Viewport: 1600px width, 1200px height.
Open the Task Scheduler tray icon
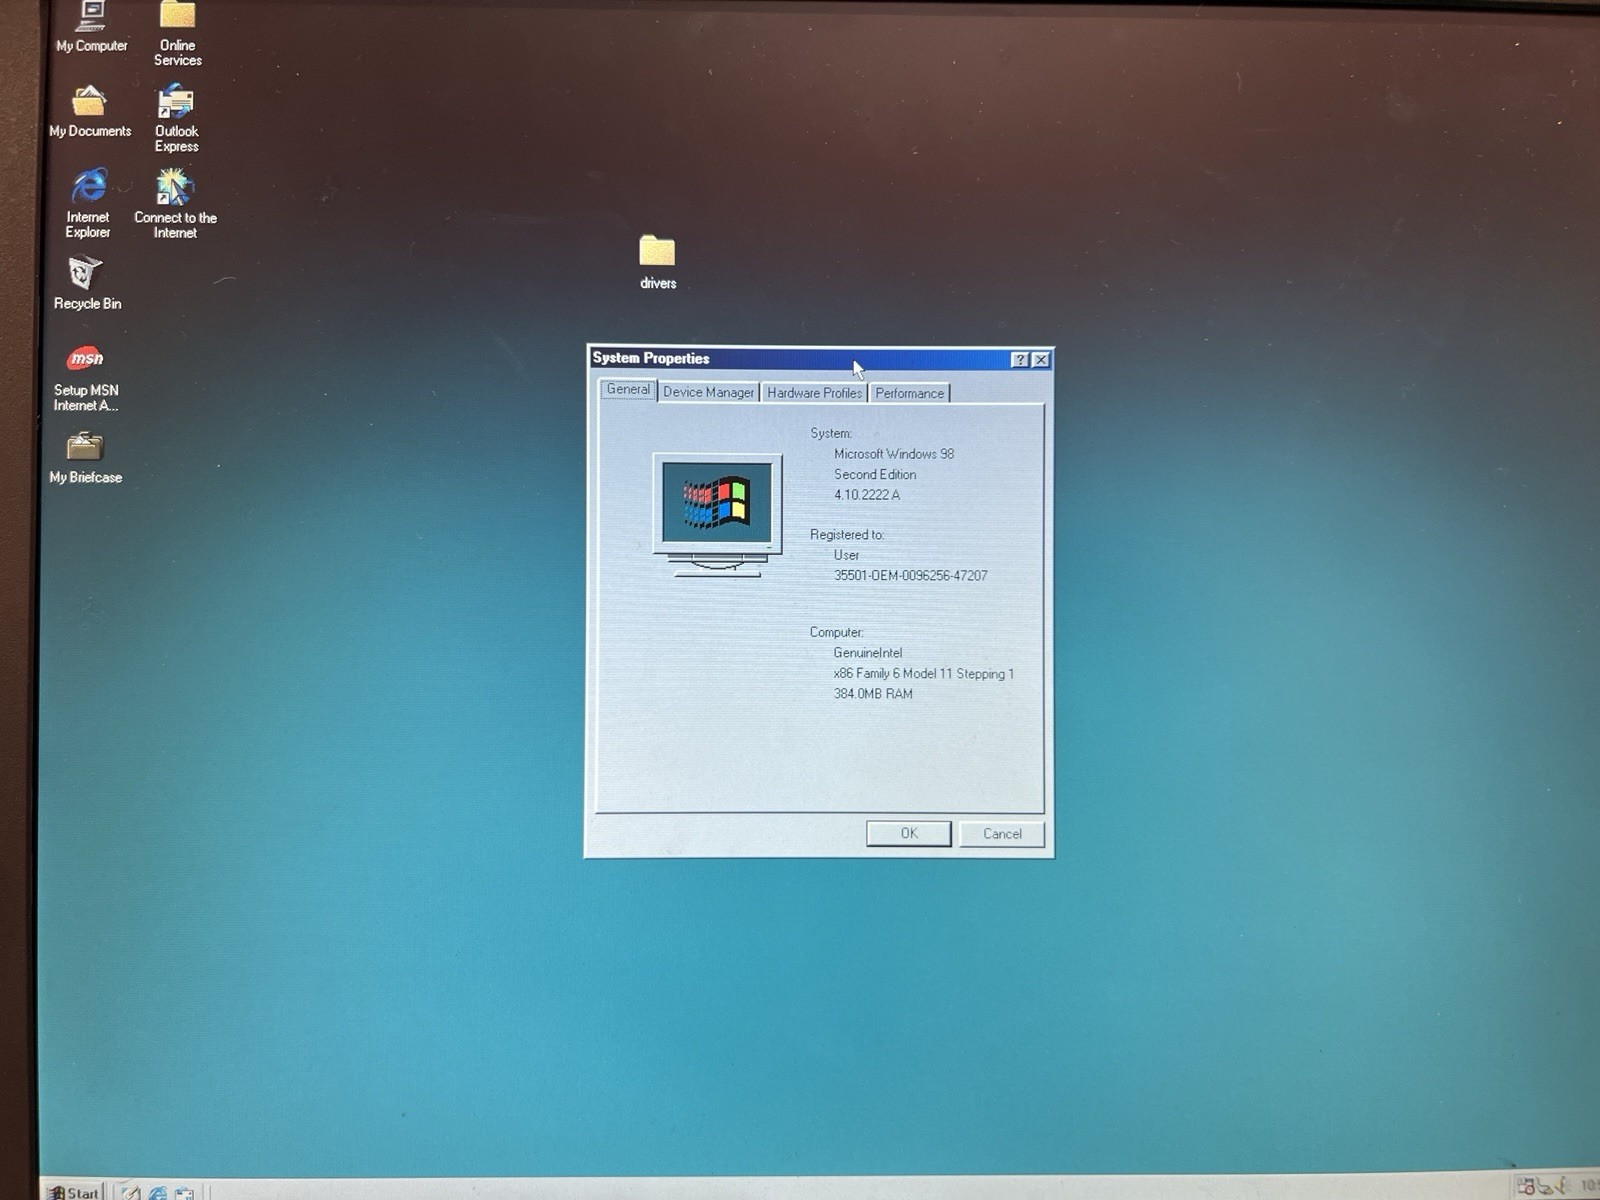(1526, 1187)
